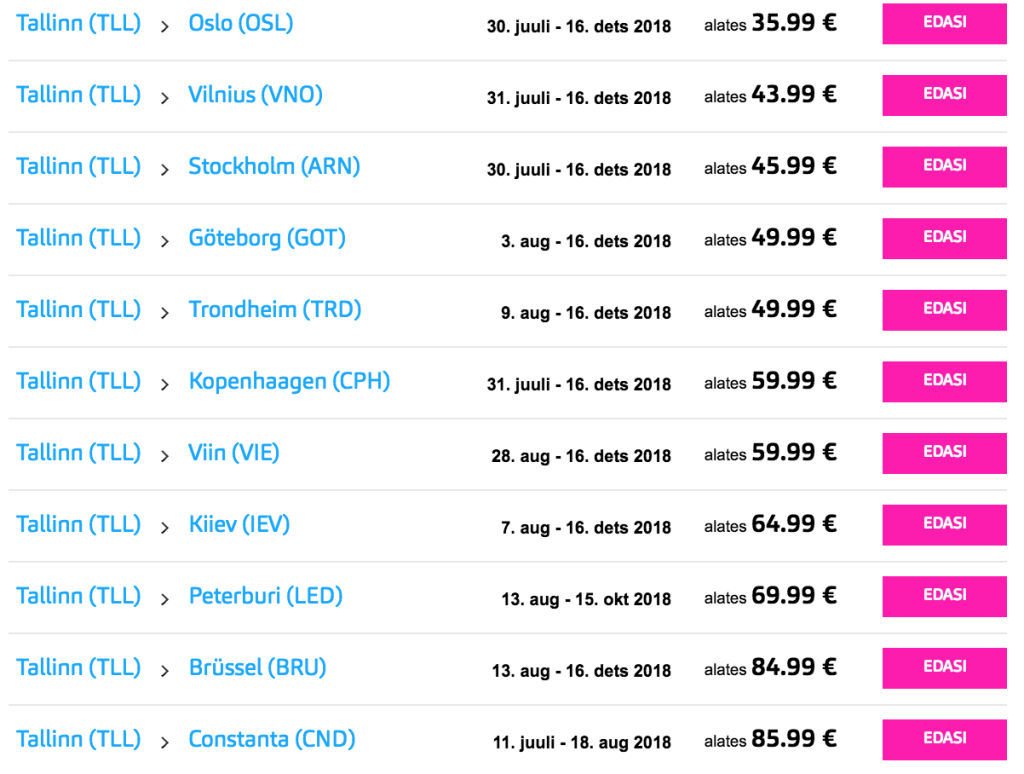Click EDASI for the Trondheim flight

pos(944,310)
